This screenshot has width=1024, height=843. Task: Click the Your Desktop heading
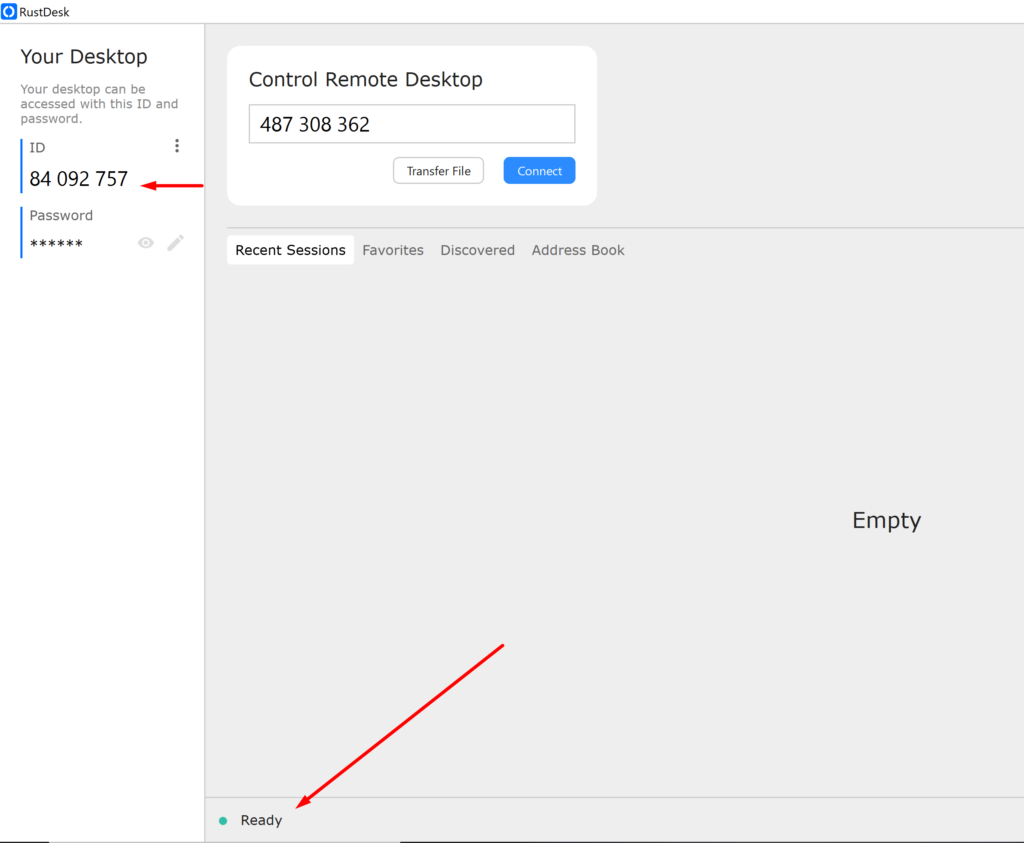(84, 57)
